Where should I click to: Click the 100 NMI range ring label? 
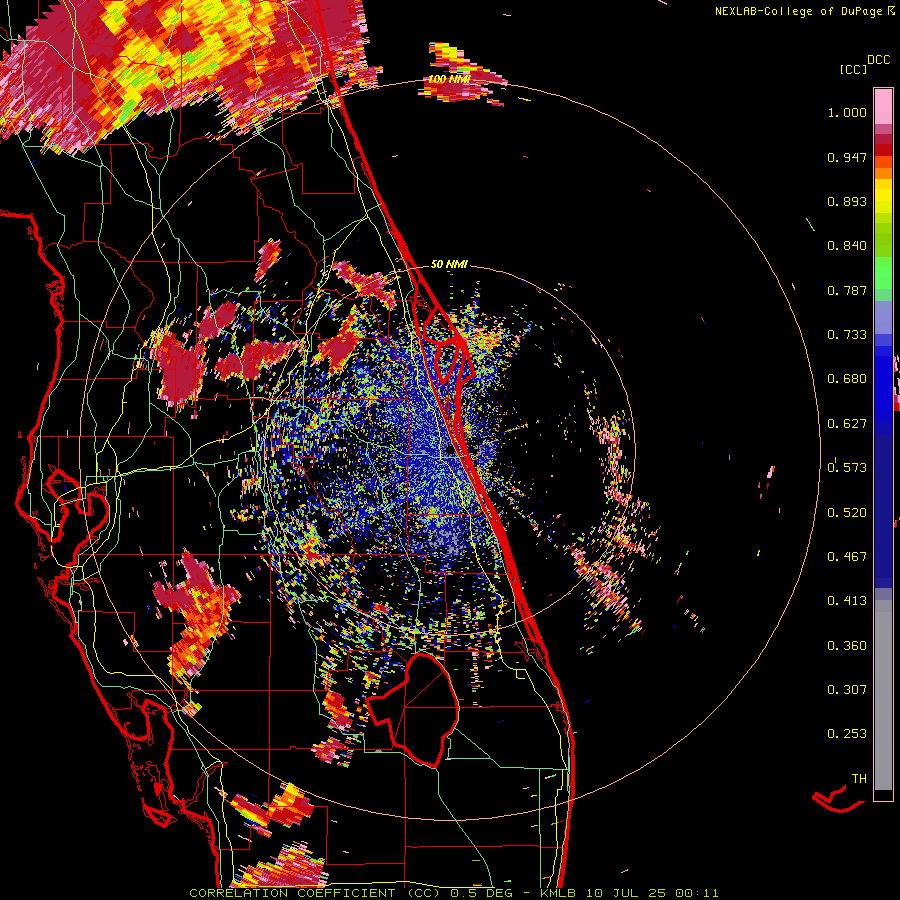point(449,79)
